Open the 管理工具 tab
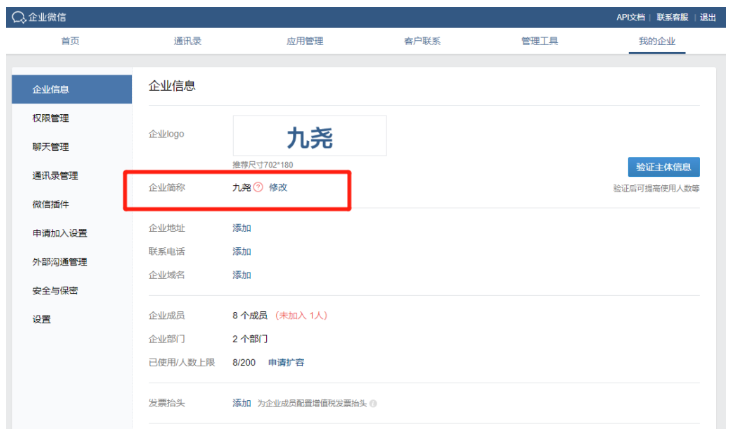Screen dimensions: 733x441 (539, 41)
